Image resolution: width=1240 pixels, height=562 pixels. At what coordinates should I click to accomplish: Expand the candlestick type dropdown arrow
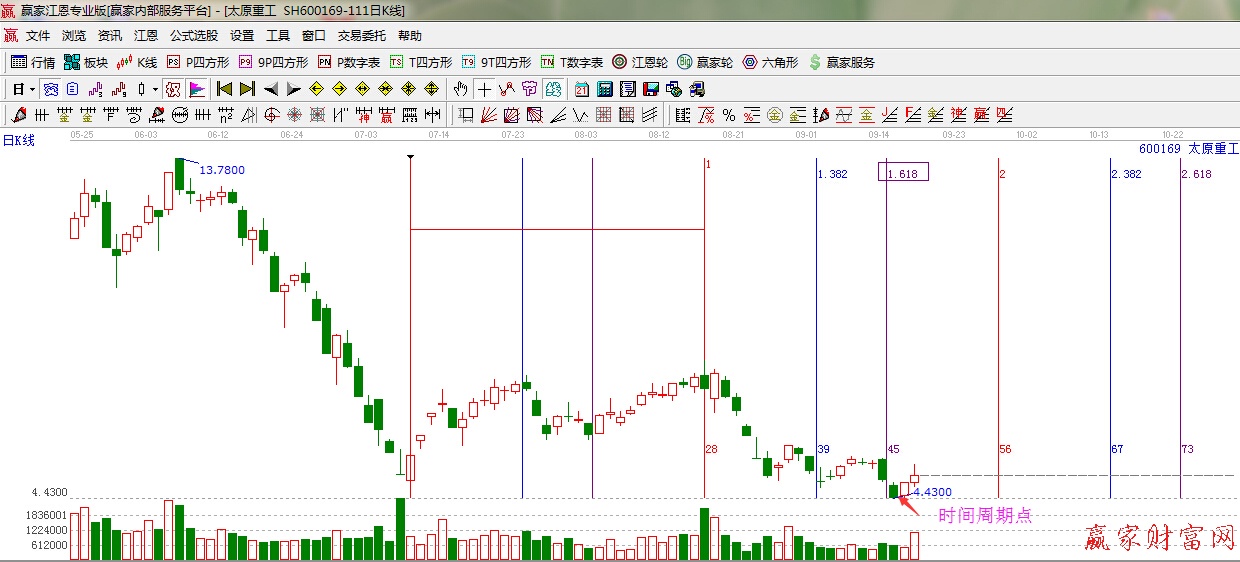[x=155, y=89]
